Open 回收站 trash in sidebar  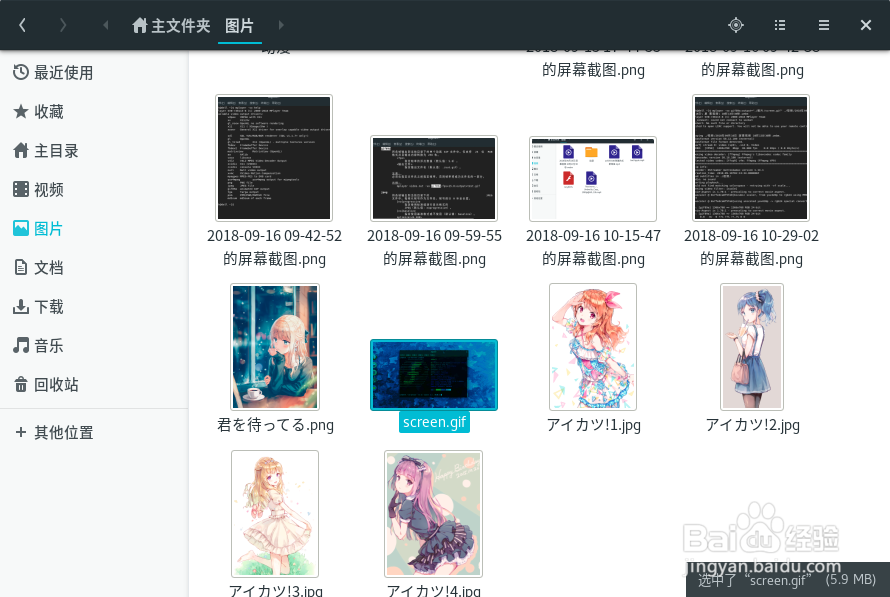tap(94, 385)
